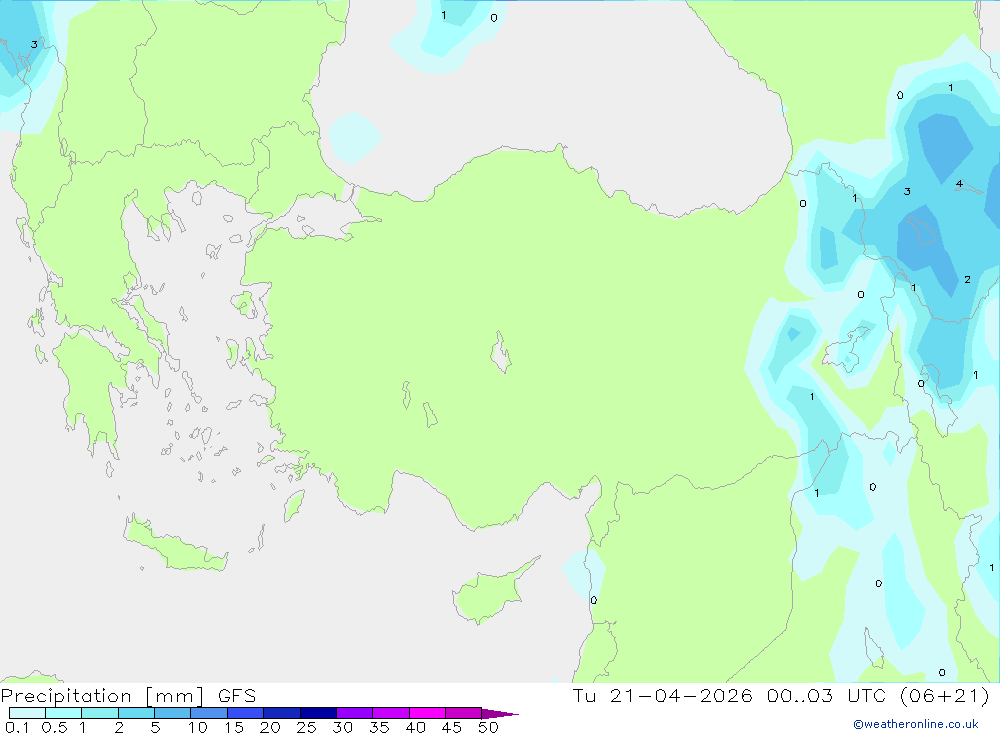
Task: Pick the 25–30 mm legend color swatch
Action: (x=318, y=713)
